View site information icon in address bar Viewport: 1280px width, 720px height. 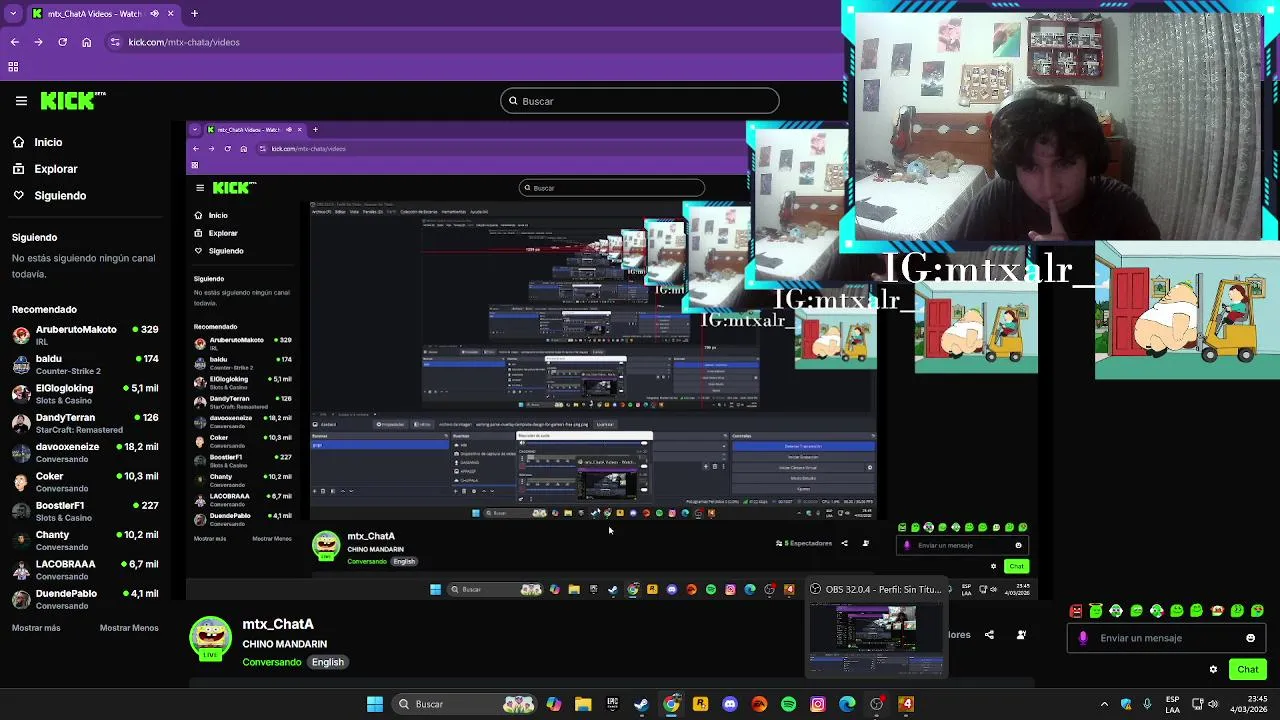115,42
